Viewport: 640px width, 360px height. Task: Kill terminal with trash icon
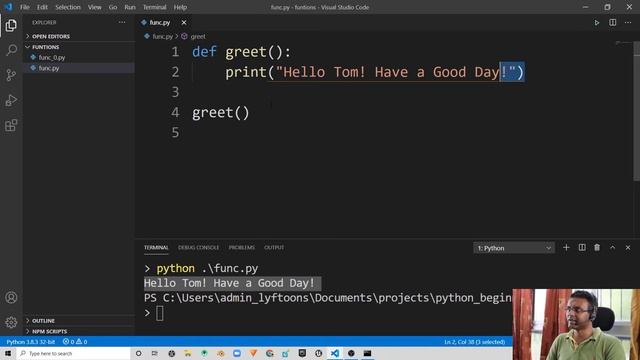tap(597, 247)
